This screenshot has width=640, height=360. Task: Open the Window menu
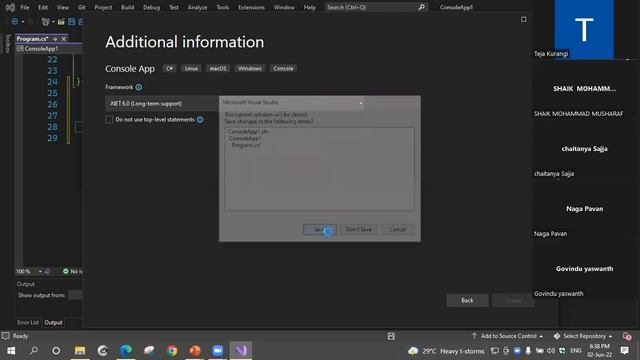pos(284,7)
